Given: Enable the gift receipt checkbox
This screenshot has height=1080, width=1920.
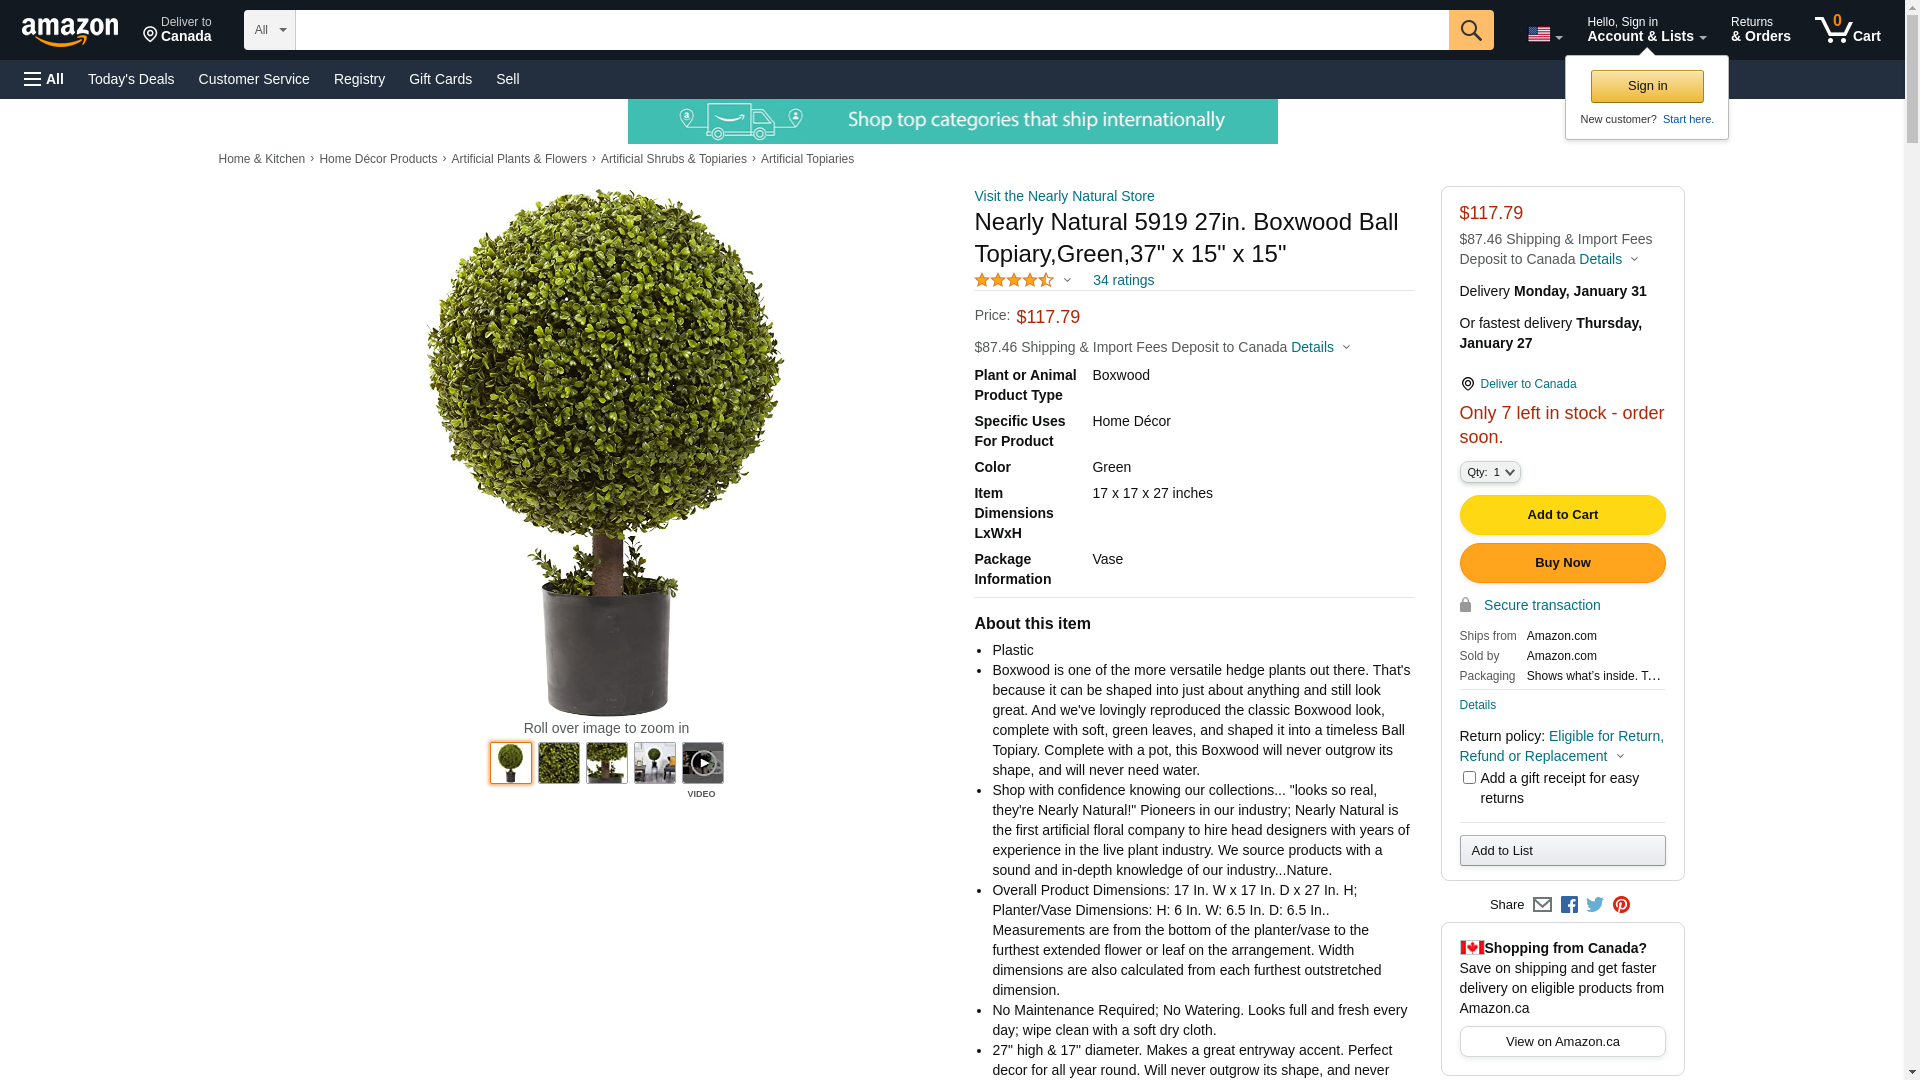Looking at the screenshot, I should pos(1469,778).
